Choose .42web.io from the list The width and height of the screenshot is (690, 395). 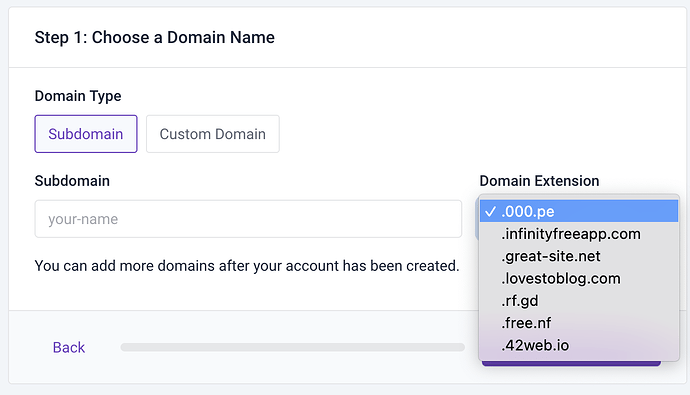(579, 345)
